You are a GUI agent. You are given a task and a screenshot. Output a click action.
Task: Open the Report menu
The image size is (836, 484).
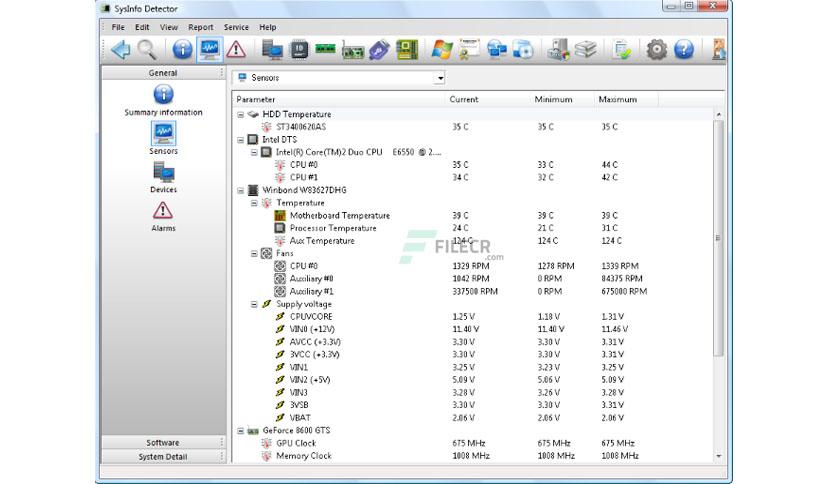pos(200,27)
